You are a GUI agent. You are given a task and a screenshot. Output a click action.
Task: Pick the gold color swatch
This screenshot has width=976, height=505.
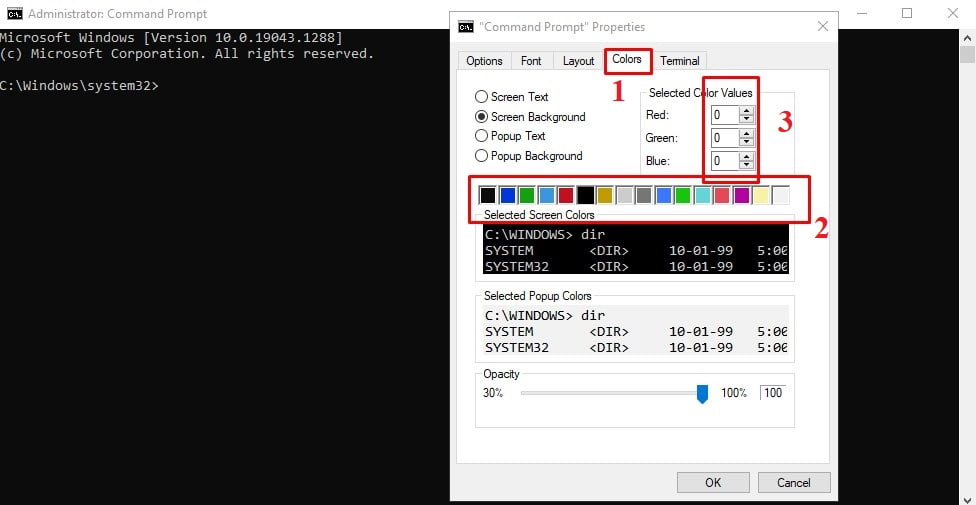click(x=605, y=196)
